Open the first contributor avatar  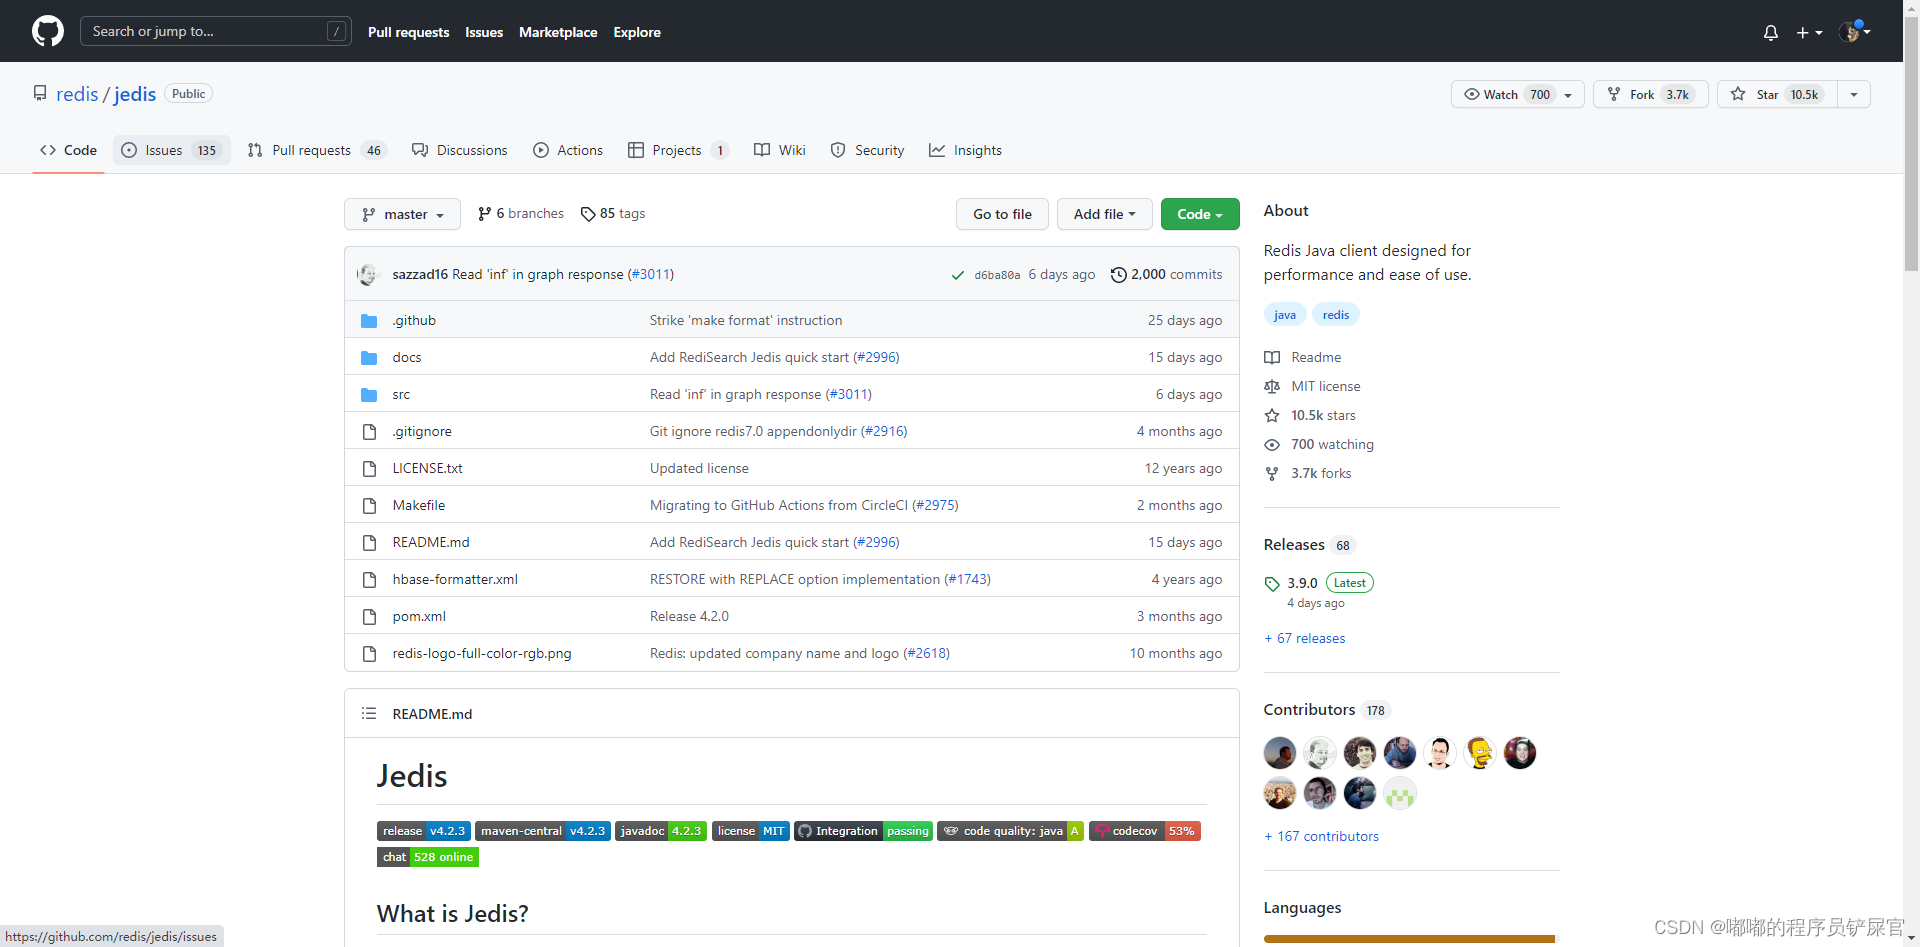pos(1280,753)
